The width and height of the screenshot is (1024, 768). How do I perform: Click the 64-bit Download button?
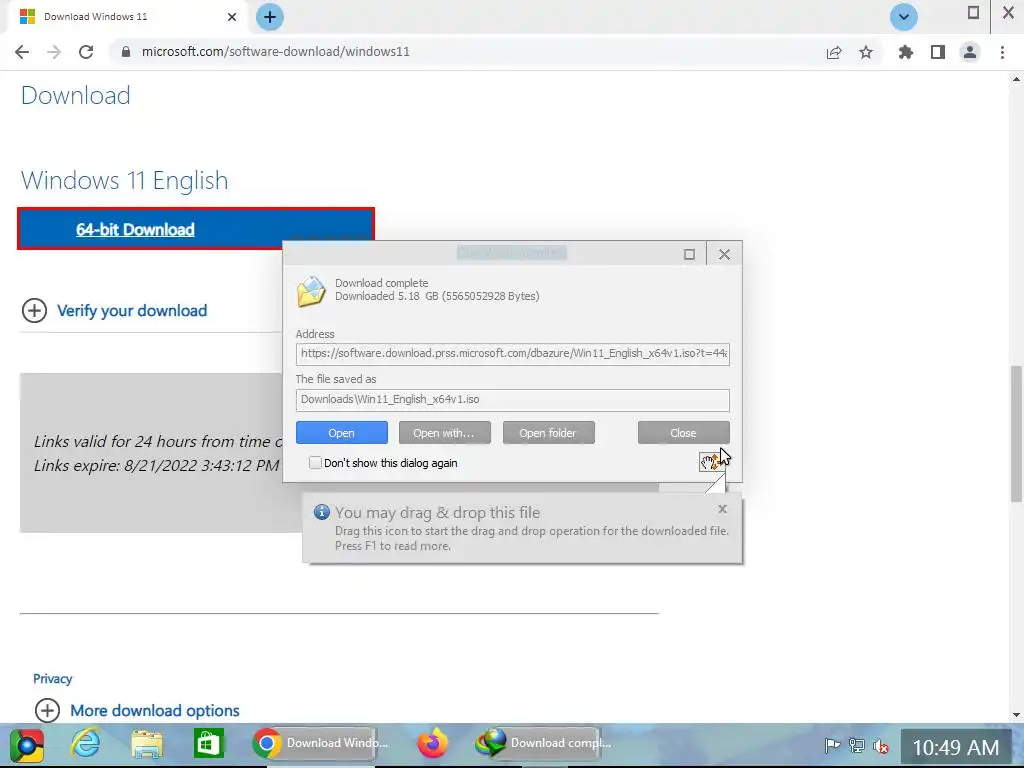point(196,229)
